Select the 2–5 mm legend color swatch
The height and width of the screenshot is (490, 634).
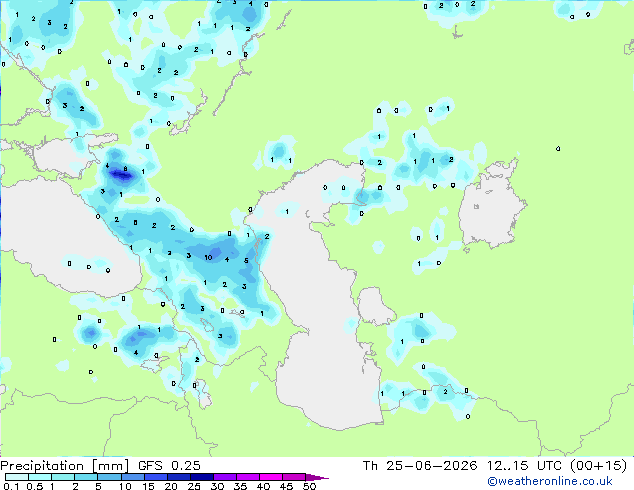[x=86, y=477]
